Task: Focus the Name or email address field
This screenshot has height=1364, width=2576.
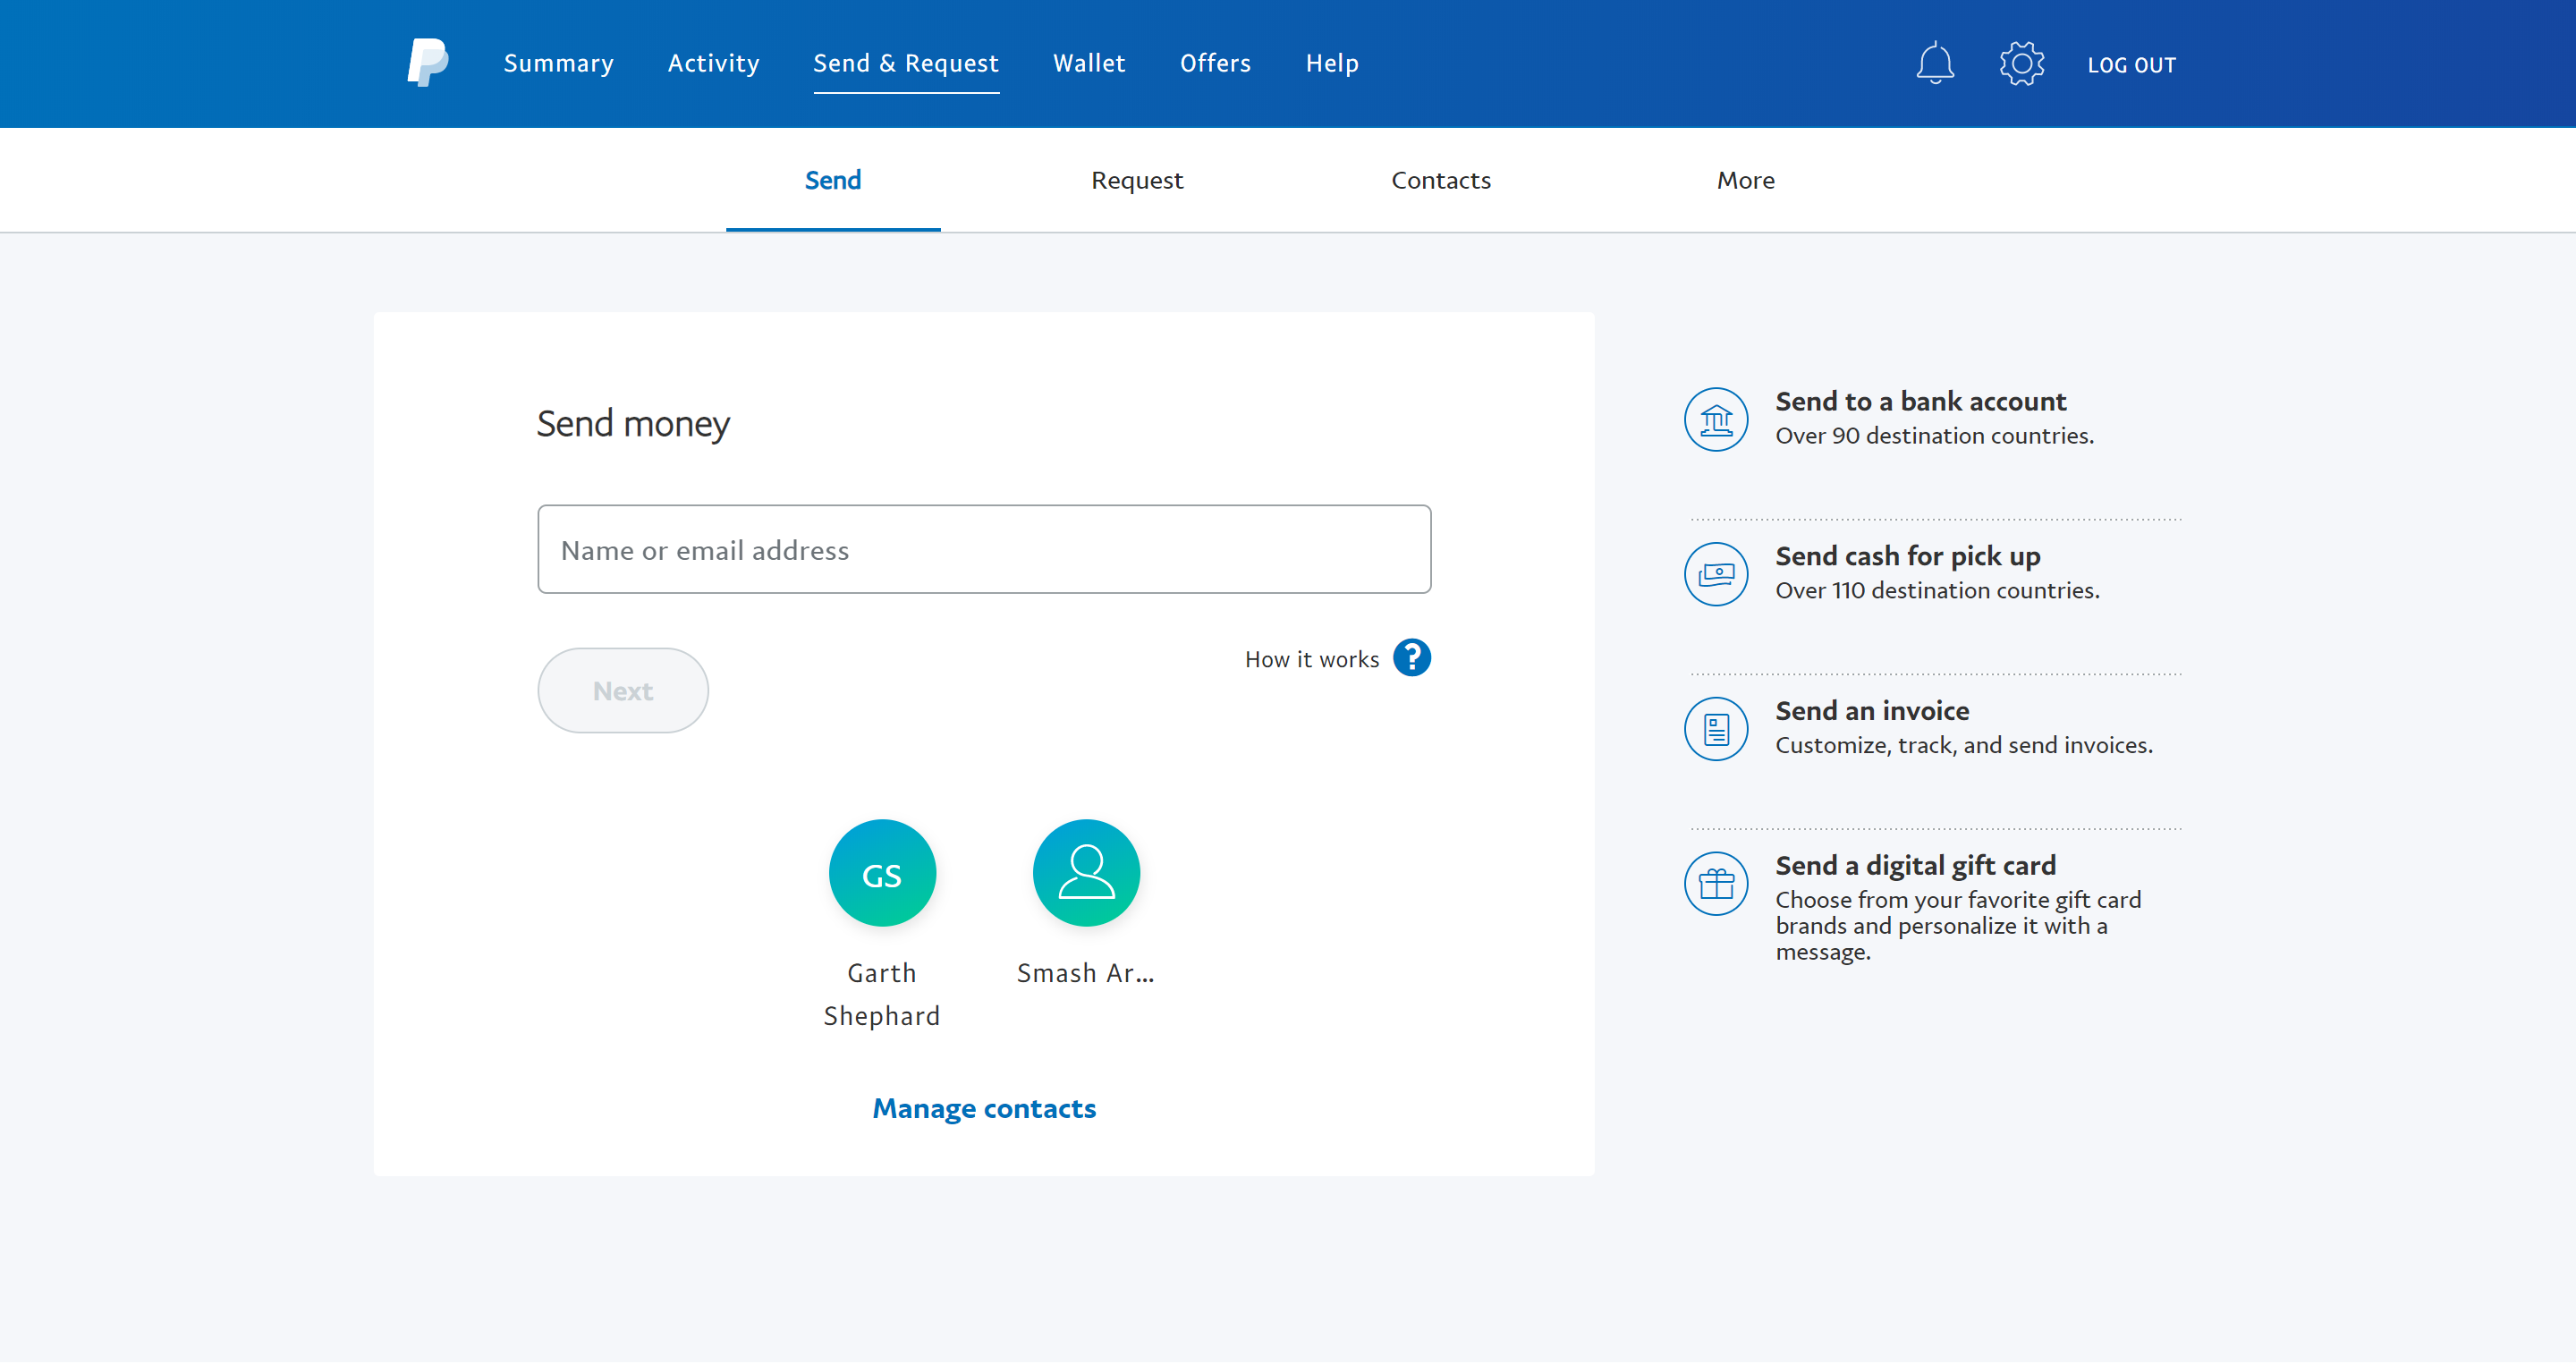Action: coord(984,550)
